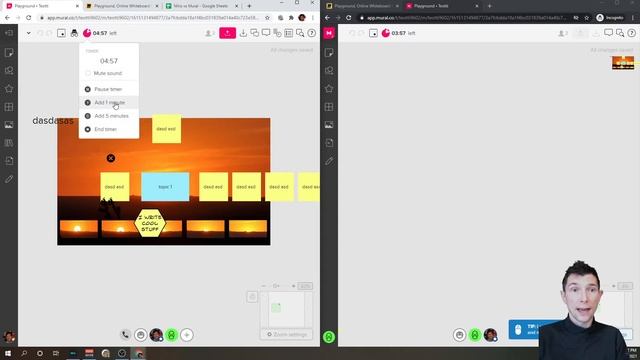640x360 pixels.
Task: Switch to Online Whiteboard tab in left browser
Action: [121, 6]
